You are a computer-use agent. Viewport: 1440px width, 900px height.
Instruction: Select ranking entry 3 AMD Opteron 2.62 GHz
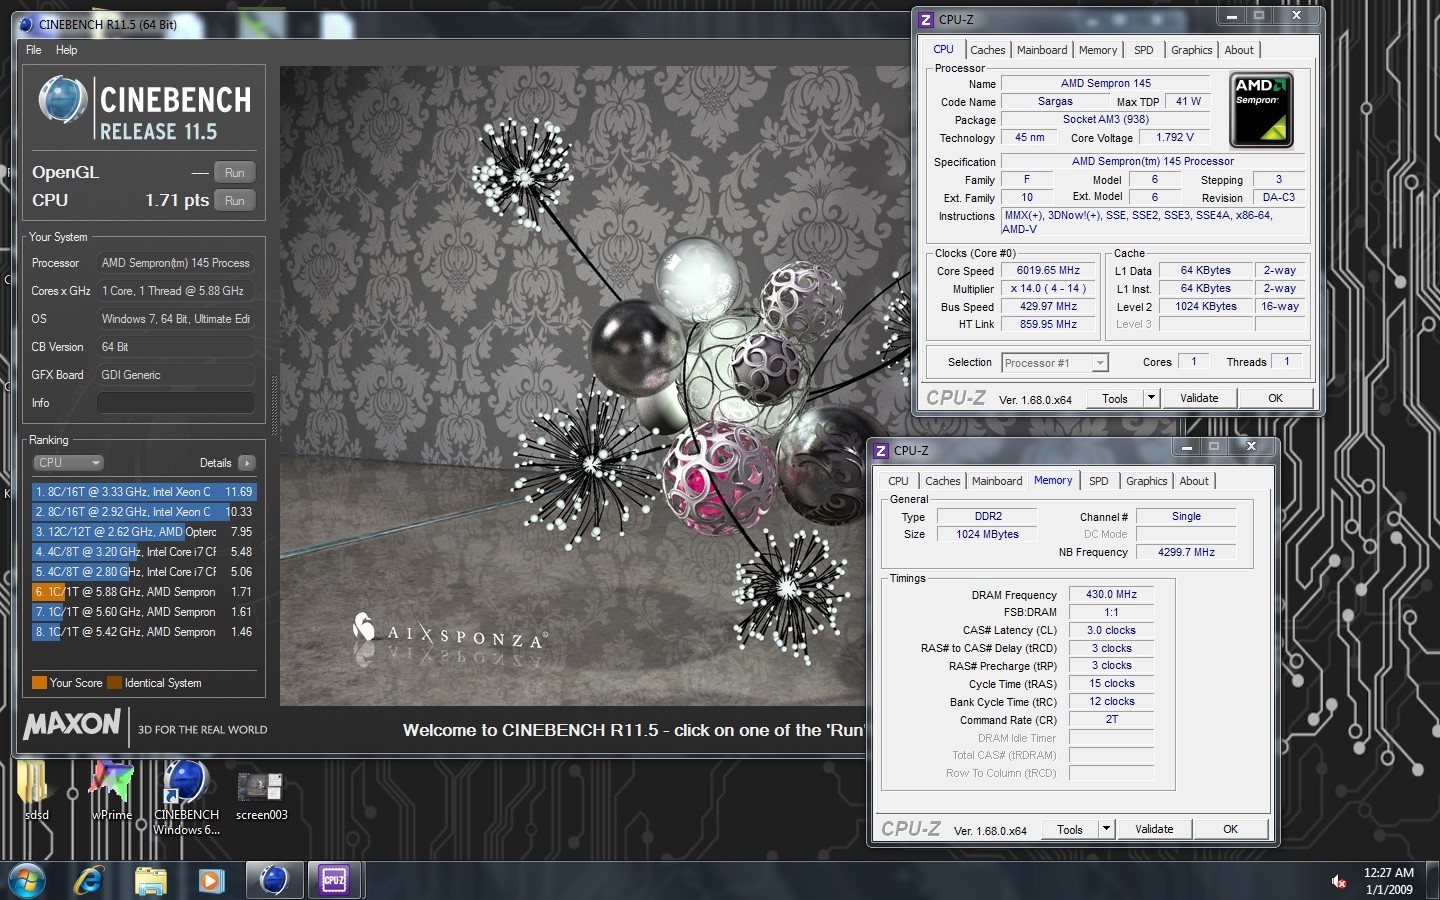pos(144,532)
